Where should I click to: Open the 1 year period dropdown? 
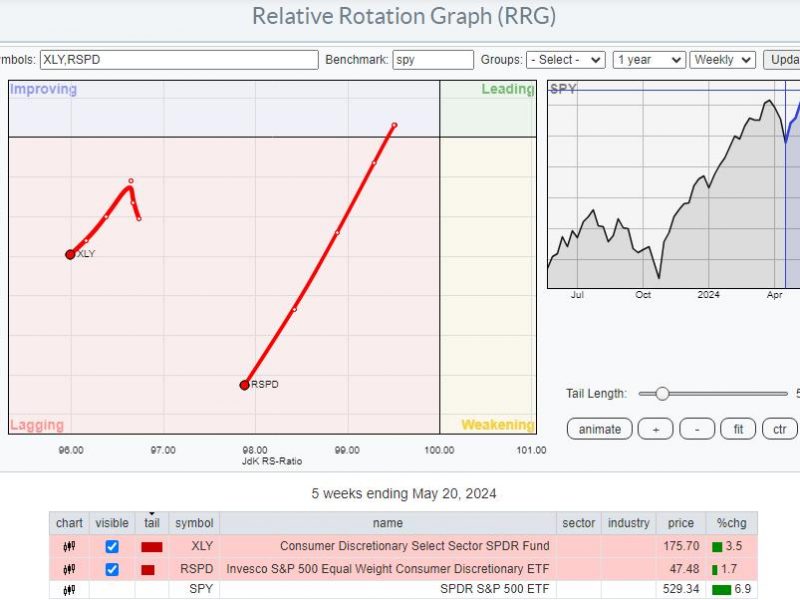648,60
